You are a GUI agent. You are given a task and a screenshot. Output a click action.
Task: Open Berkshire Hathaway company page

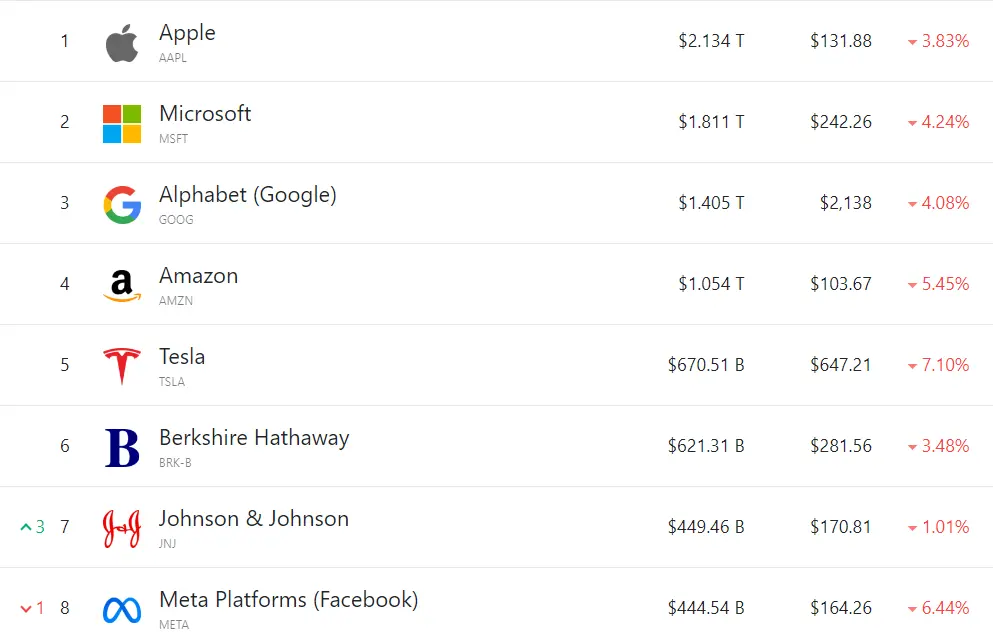(254, 438)
